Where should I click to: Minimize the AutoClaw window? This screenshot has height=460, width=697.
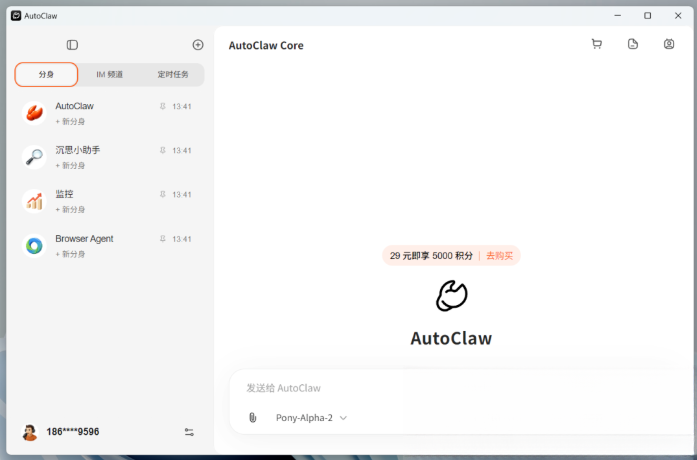click(617, 16)
